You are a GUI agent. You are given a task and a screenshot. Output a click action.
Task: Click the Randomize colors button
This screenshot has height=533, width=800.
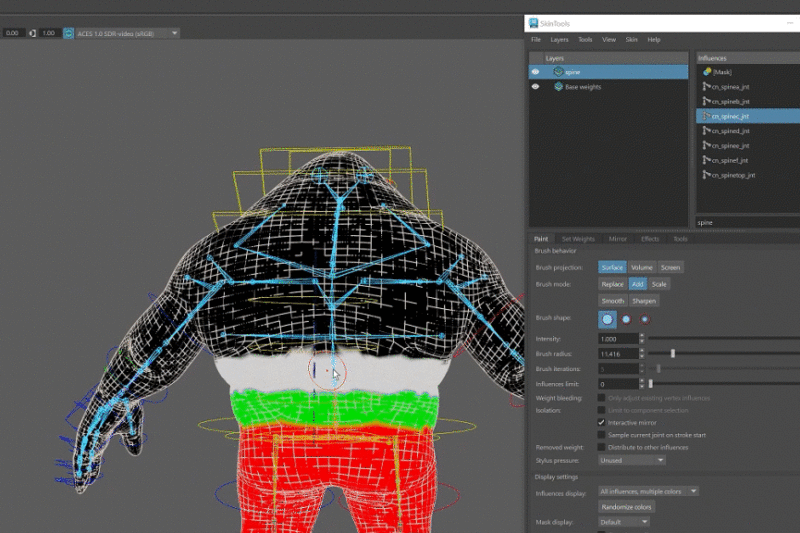click(627, 507)
